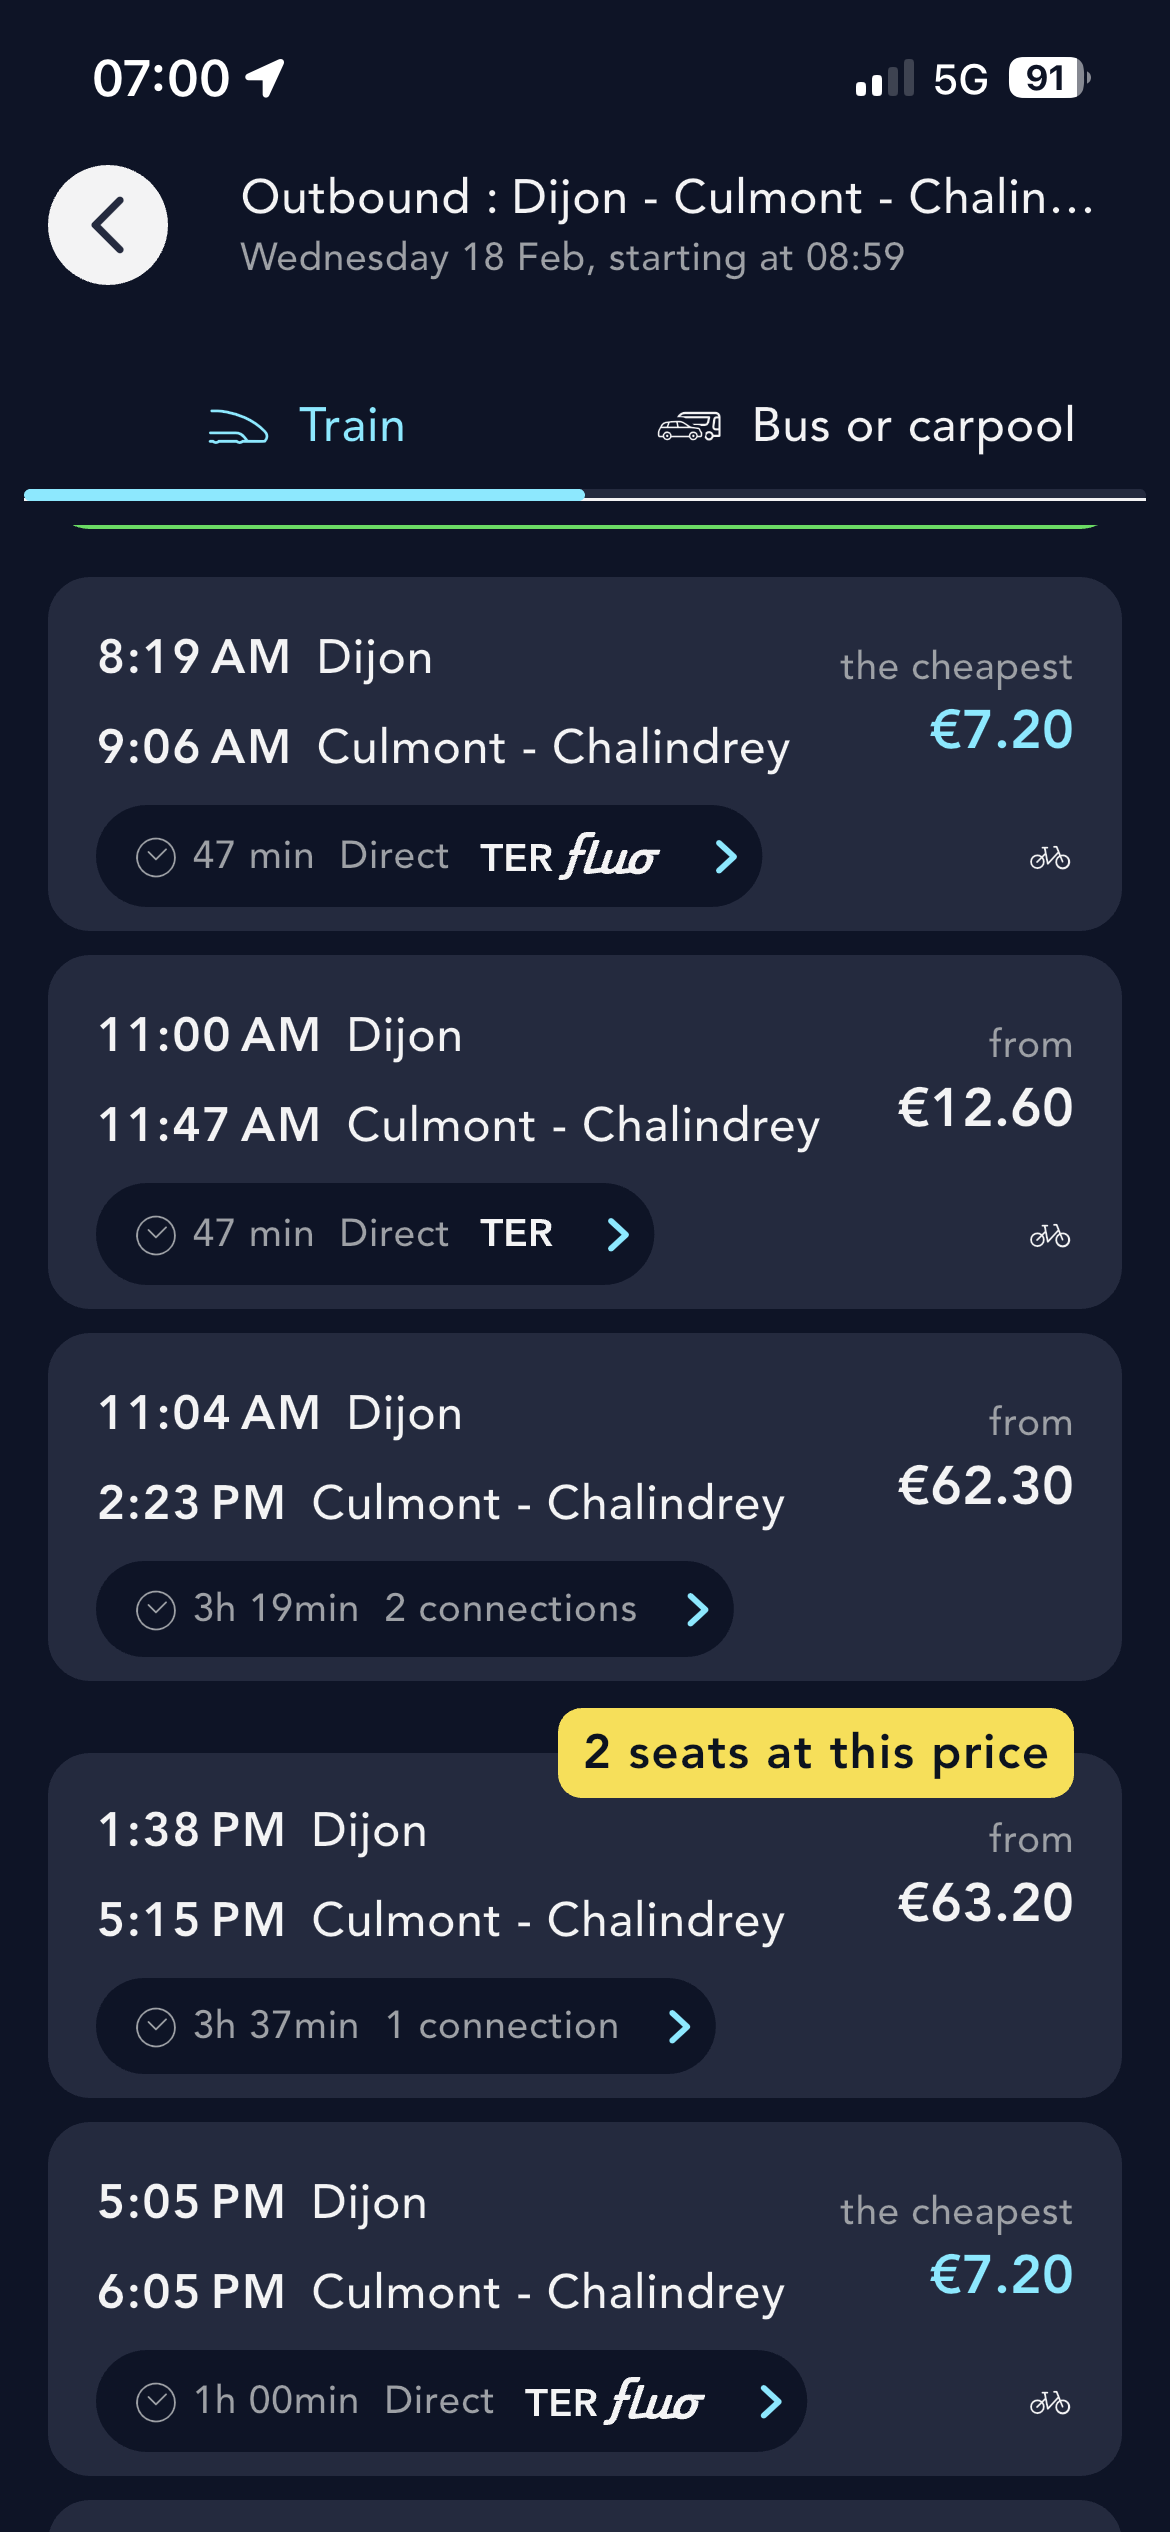Switch to the Train tab
The image size is (1170, 2532).
pos(352,427)
